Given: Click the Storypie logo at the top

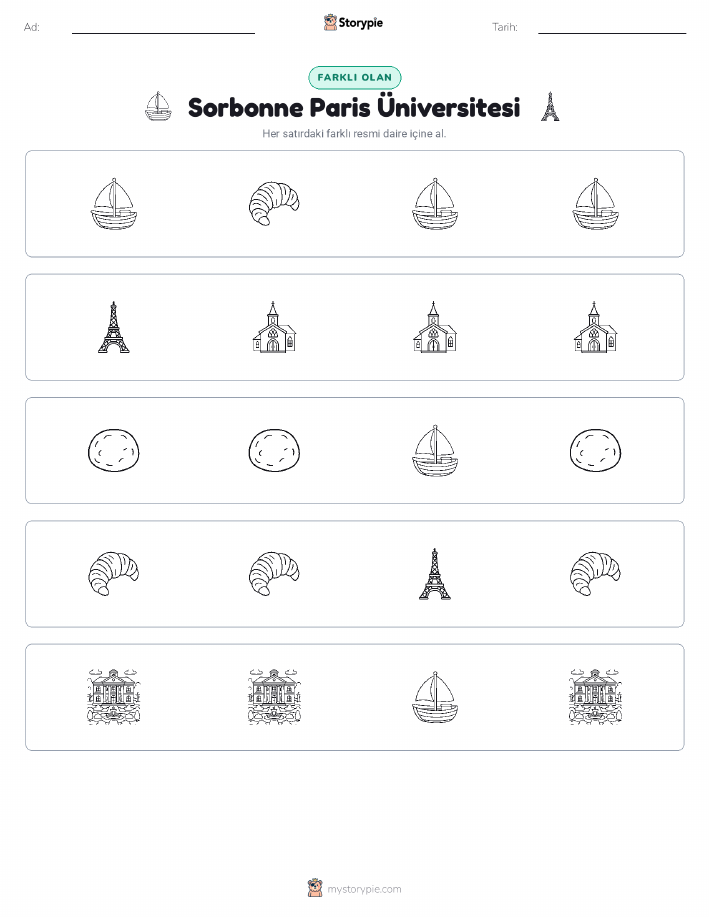Looking at the screenshot, I should click(x=353, y=23).
